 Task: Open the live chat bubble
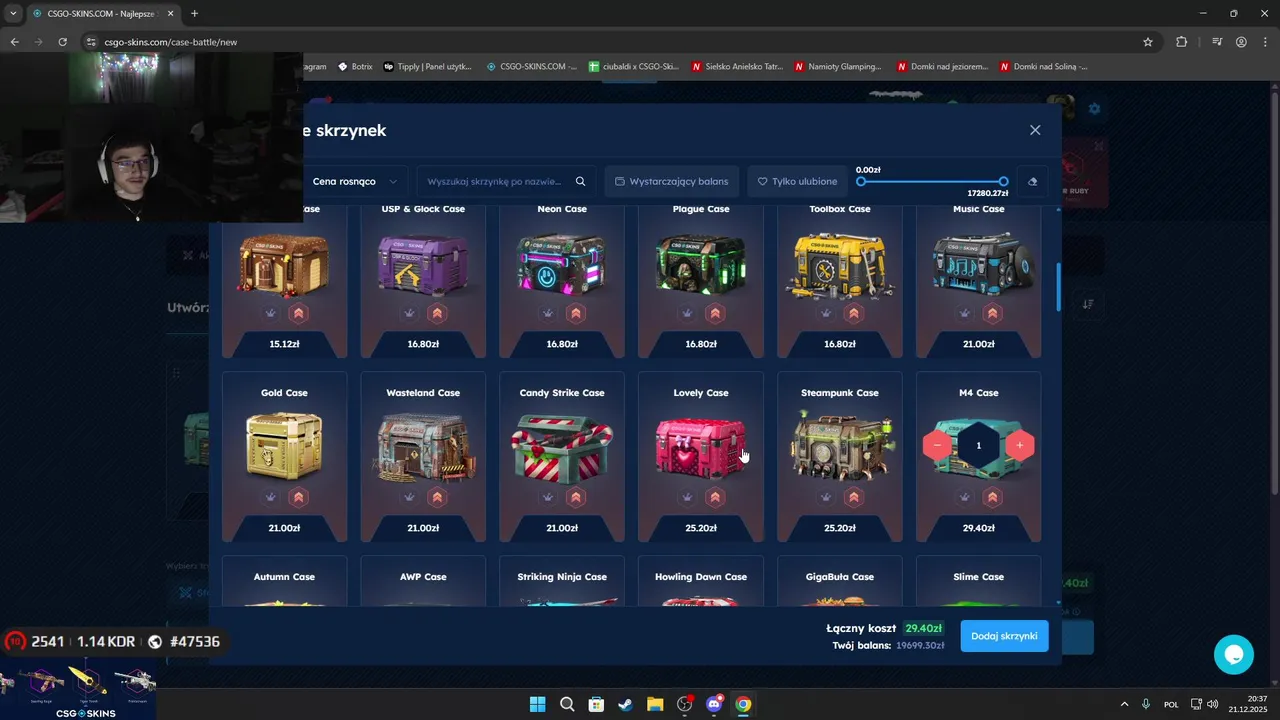(x=1233, y=655)
